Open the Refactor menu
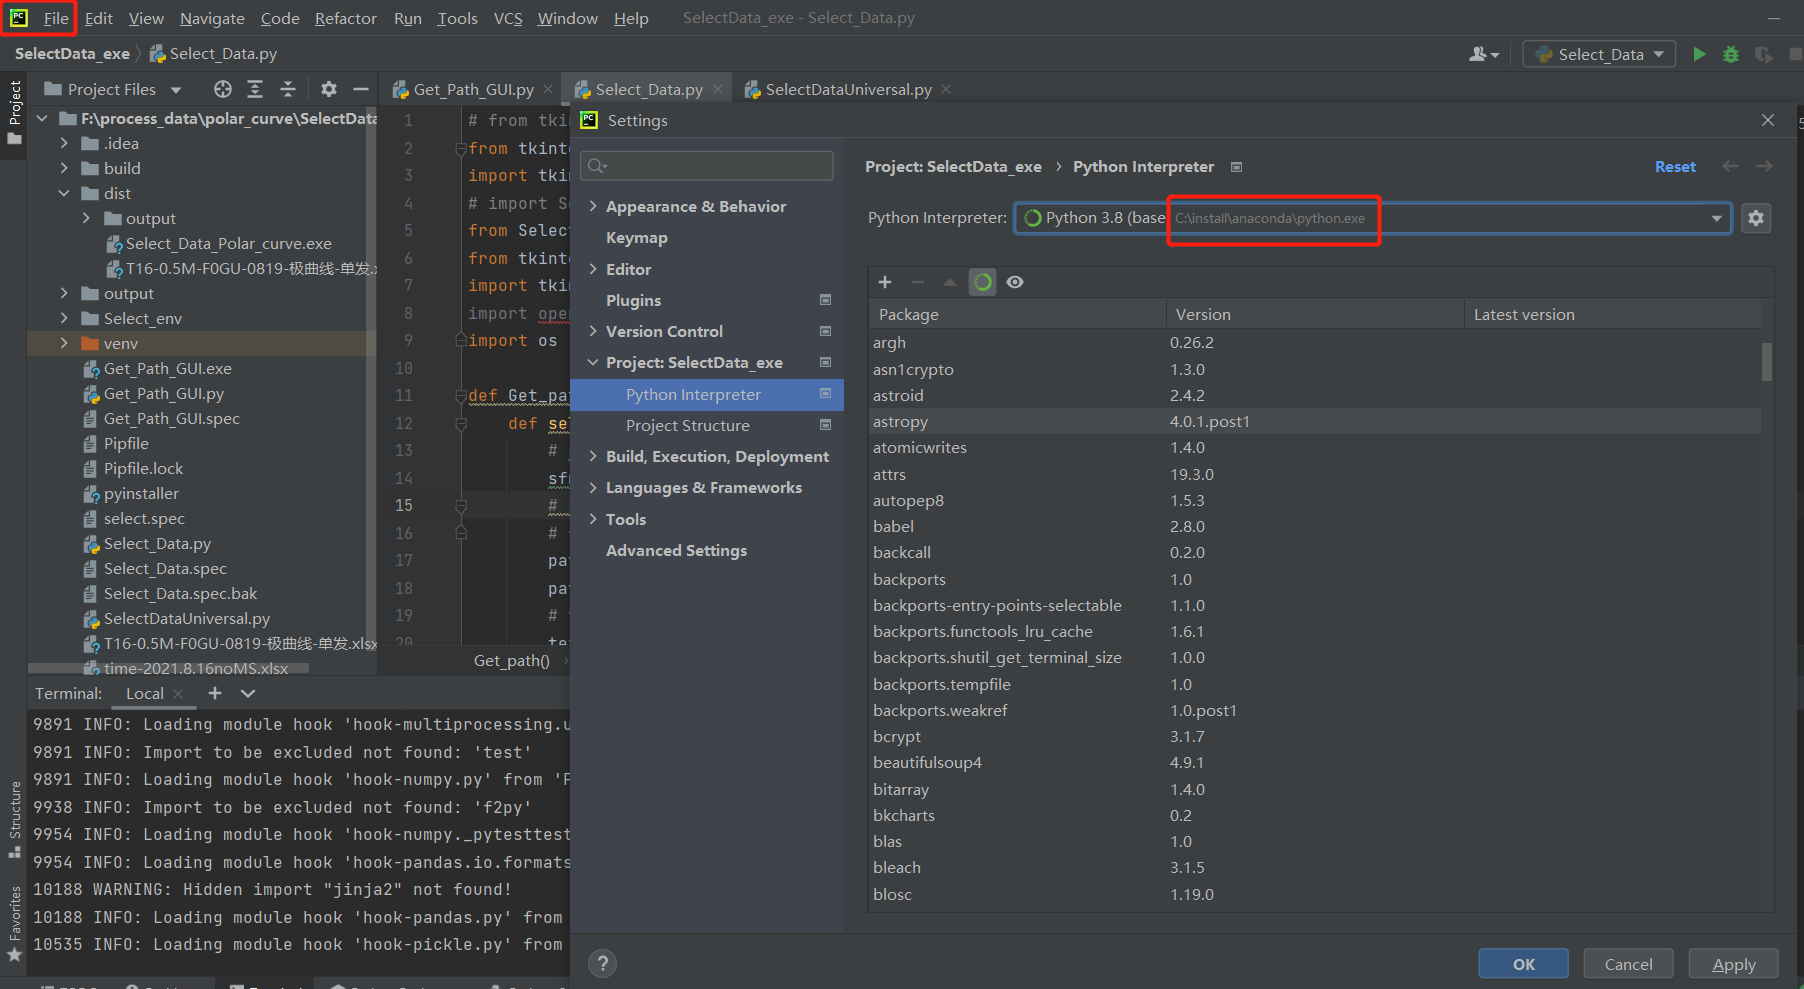Viewport: 1804px width, 989px height. click(x=345, y=18)
